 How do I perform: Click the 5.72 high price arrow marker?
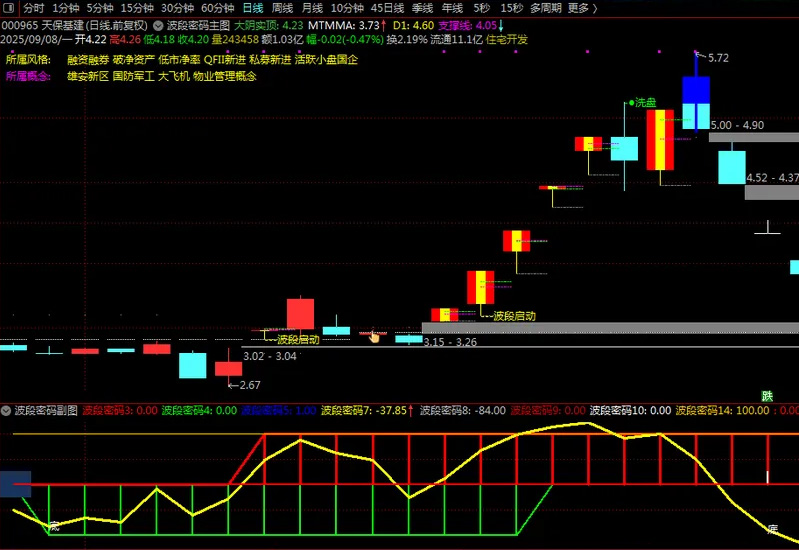716,58
